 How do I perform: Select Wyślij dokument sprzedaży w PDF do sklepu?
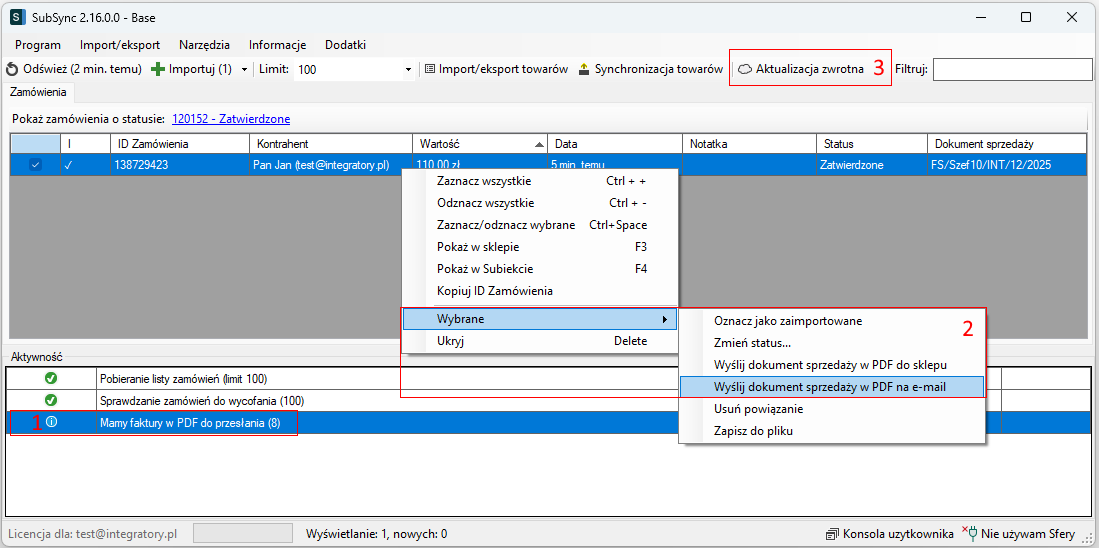click(x=832, y=365)
